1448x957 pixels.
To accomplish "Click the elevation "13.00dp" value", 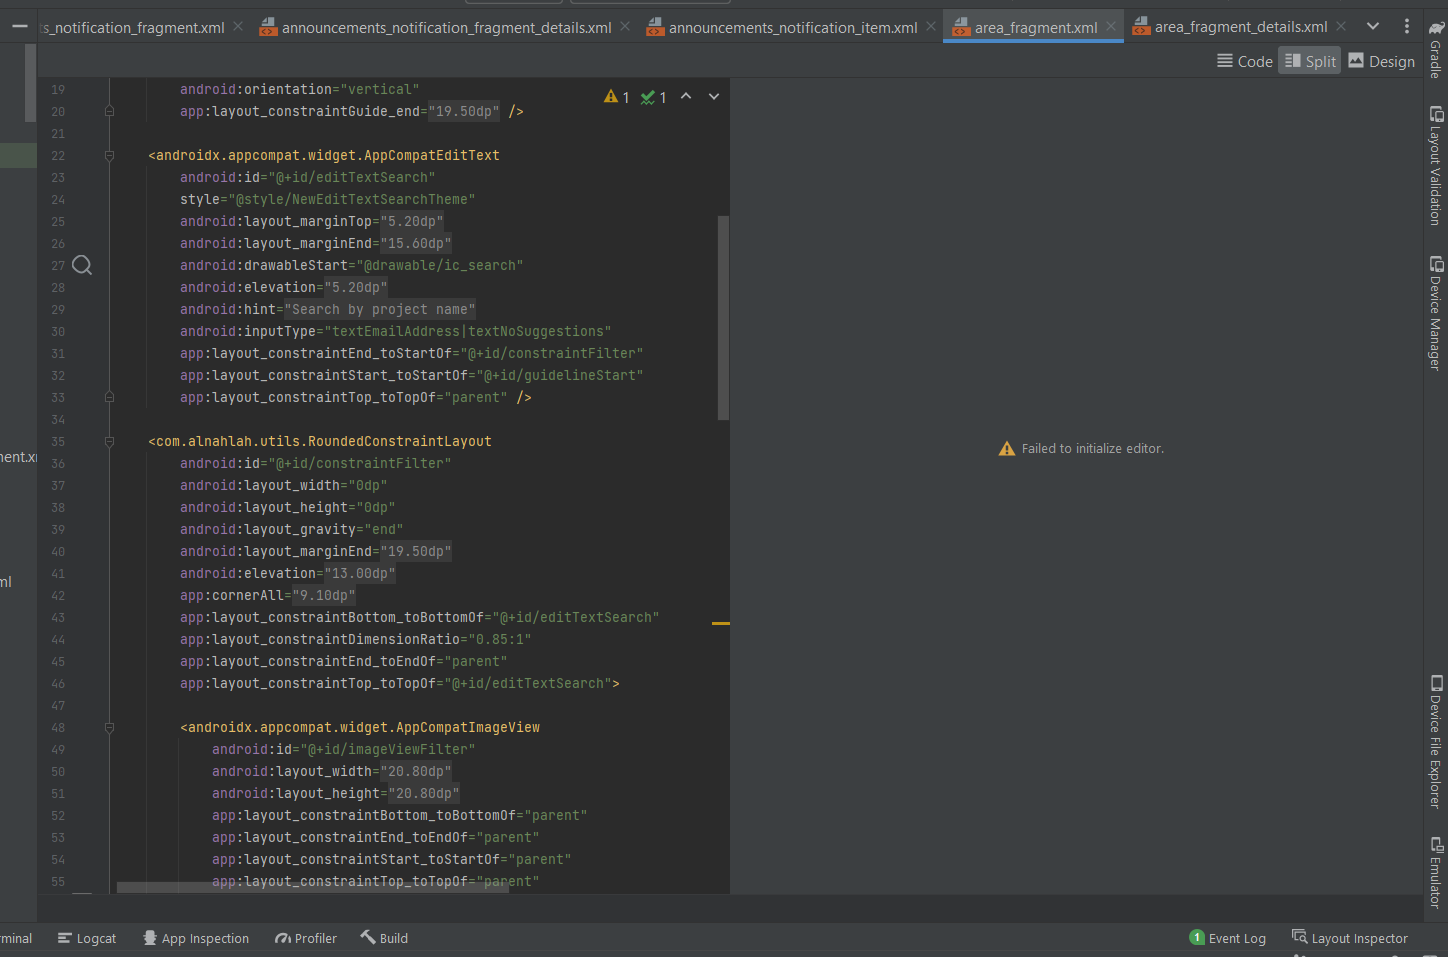I will click(x=360, y=573).
